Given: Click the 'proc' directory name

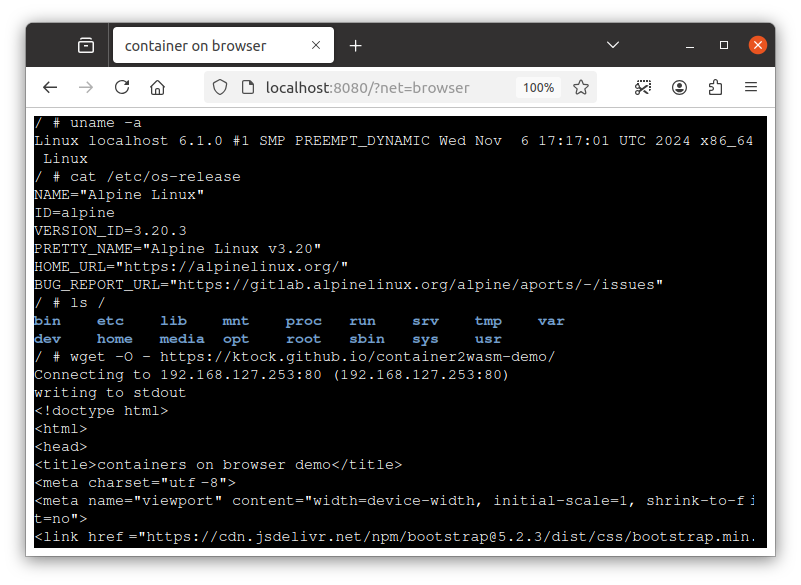Looking at the screenshot, I should pyautogui.click(x=303, y=321).
